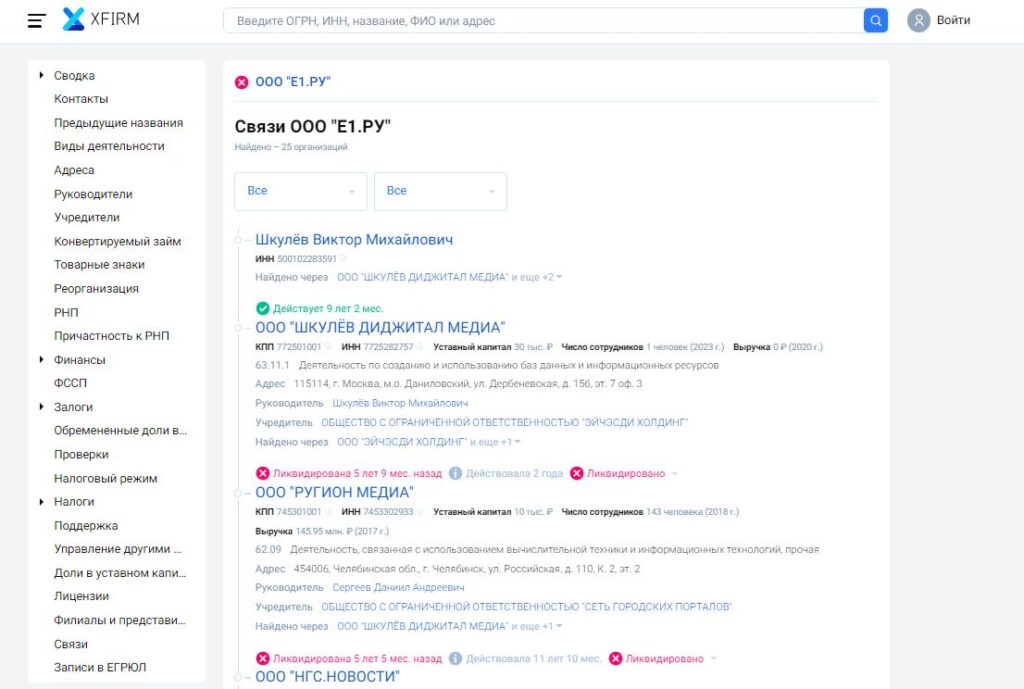Image resolution: width=1024 pixels, height=689 pixels.
Task: Open ООО "ШКУЛЁВ ДИДЖИТАЛ МЕДИА" company heading link
Action: tap(380, 327)
